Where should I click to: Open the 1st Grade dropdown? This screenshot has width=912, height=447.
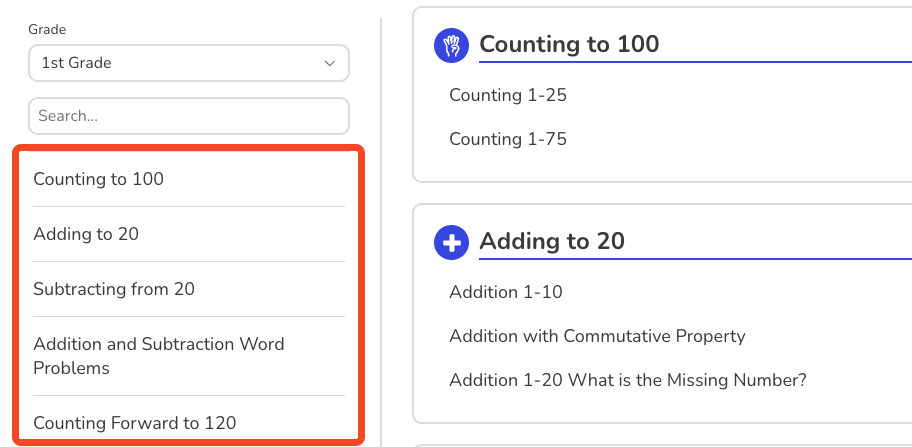pyautogui.click(x=189, y=63)
